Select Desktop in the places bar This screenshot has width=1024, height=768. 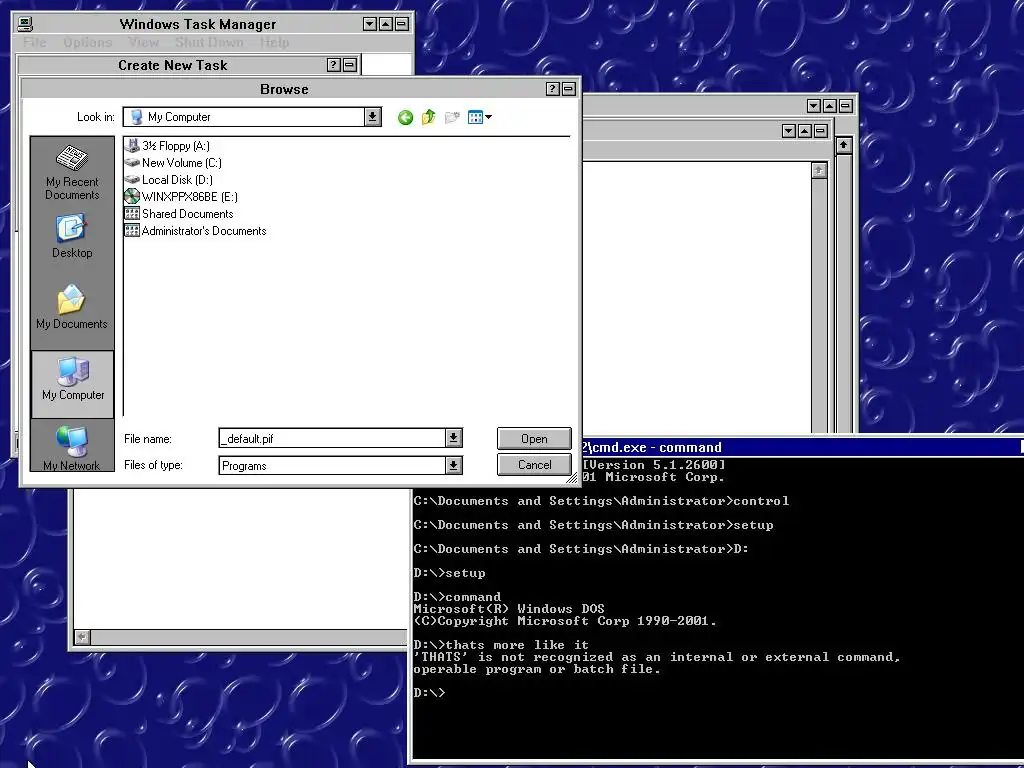point(72,236)
